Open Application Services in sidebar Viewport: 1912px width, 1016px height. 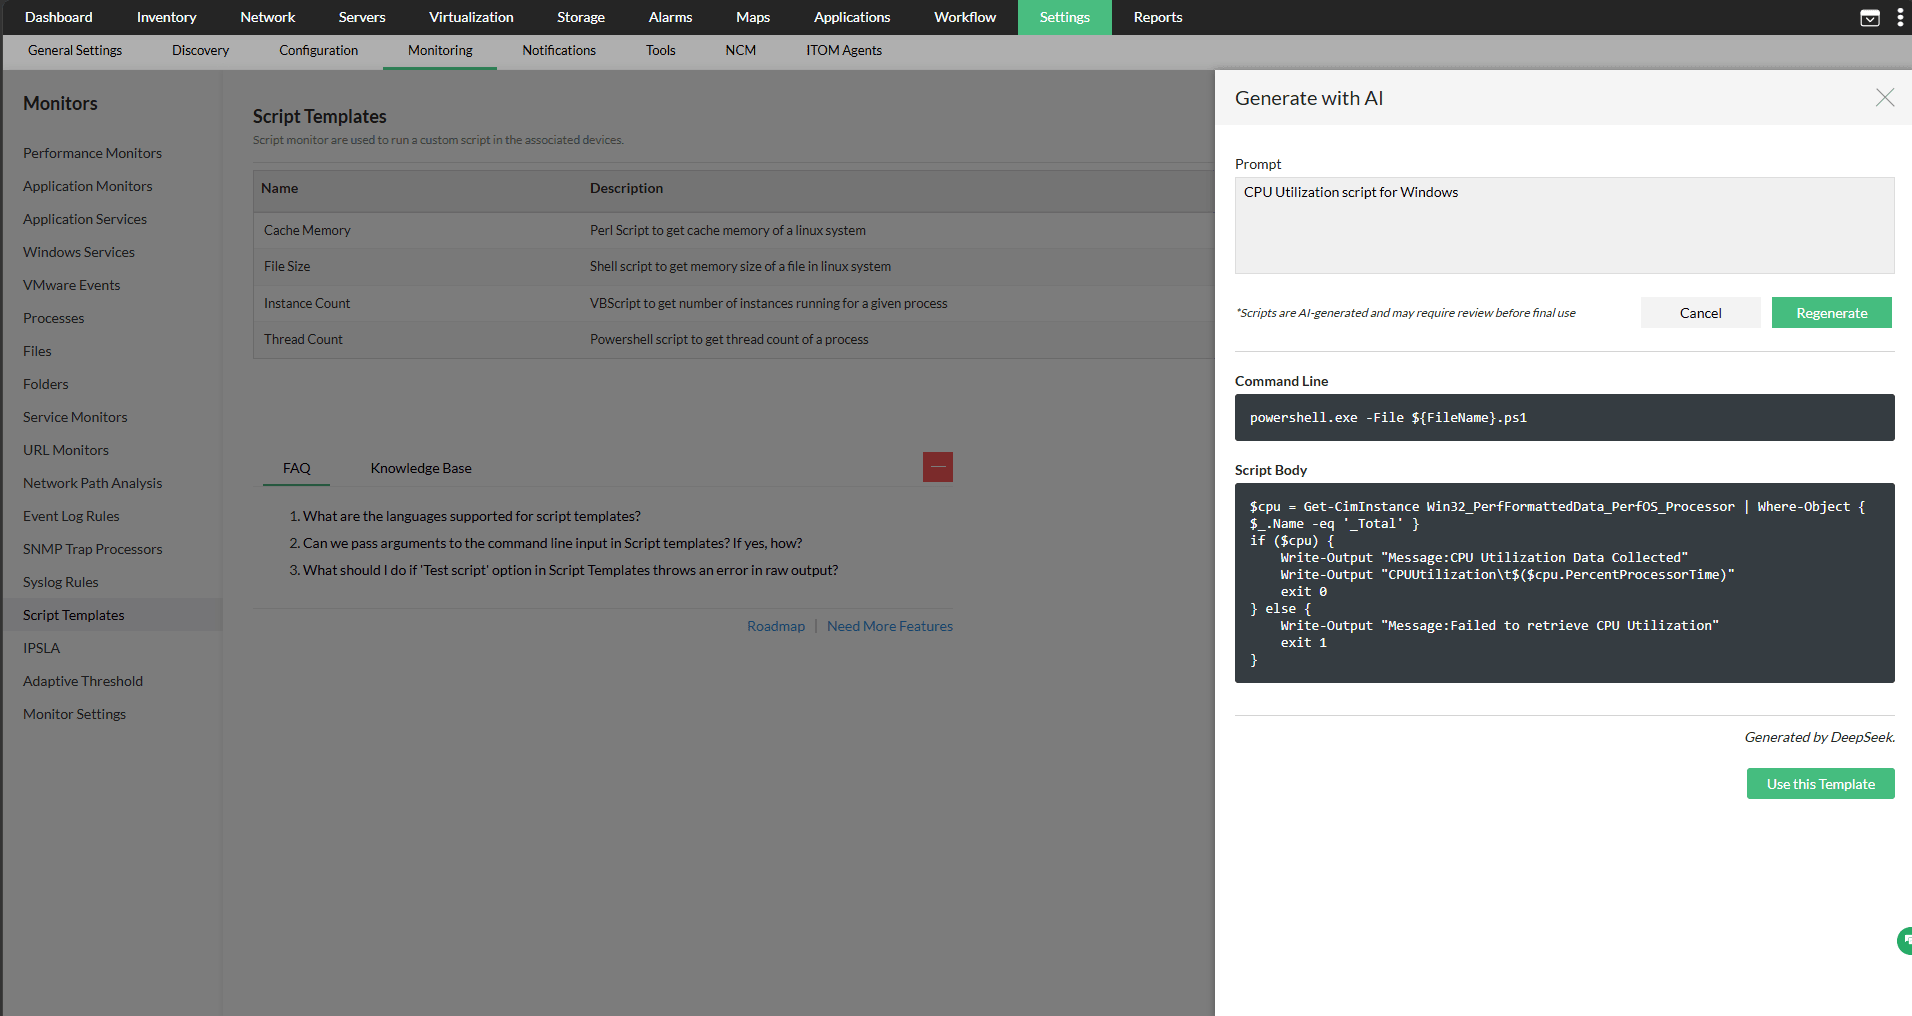[85, 219]
